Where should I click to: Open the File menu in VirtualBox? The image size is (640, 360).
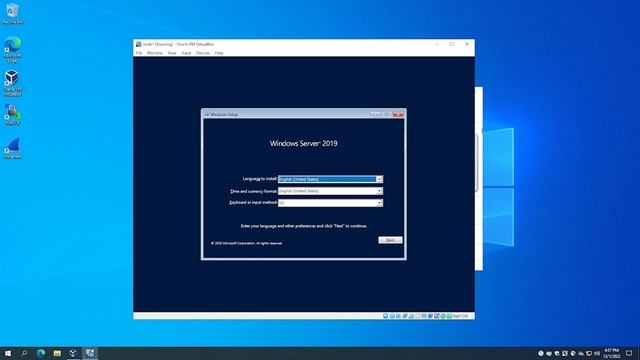139,53
